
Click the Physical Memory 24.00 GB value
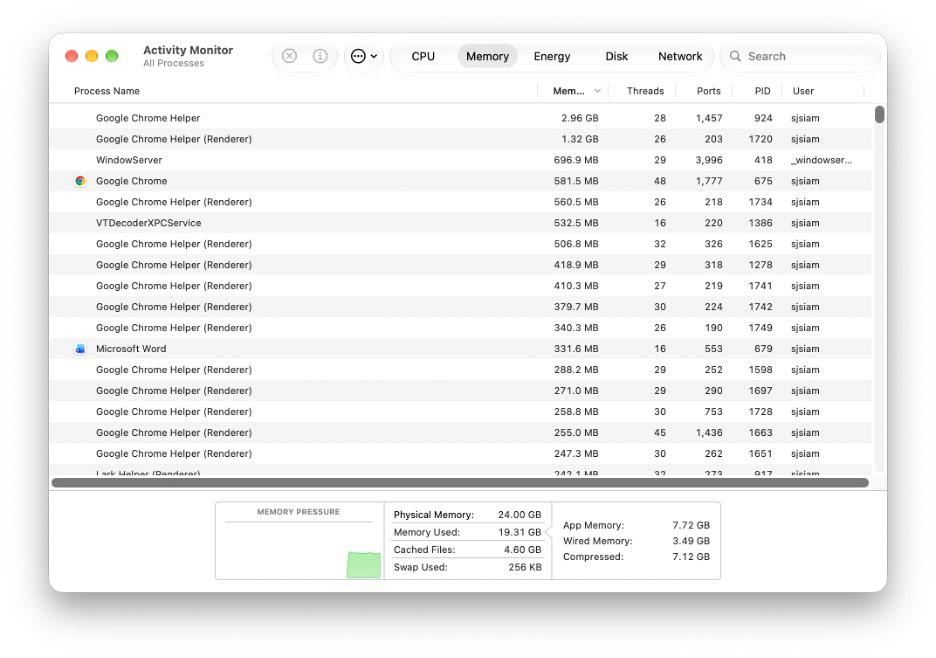tap(519, 515)
